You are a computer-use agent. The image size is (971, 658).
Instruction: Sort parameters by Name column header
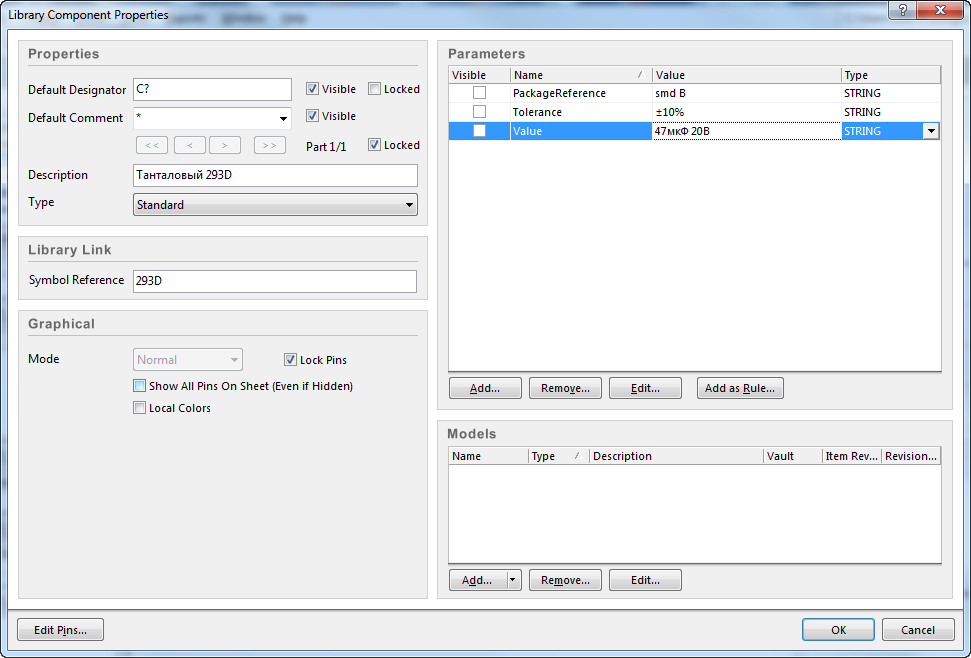tap(581, 75)
